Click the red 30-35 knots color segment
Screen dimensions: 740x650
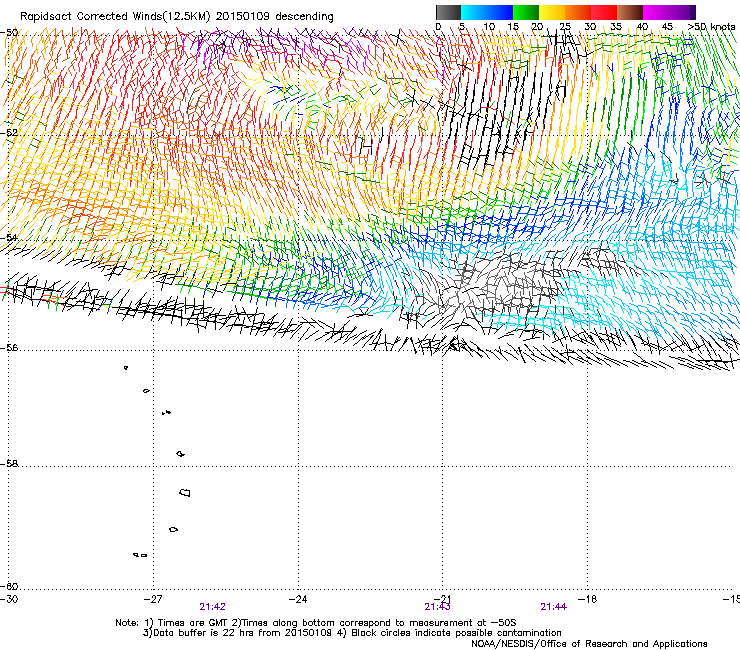click(604, 12)
